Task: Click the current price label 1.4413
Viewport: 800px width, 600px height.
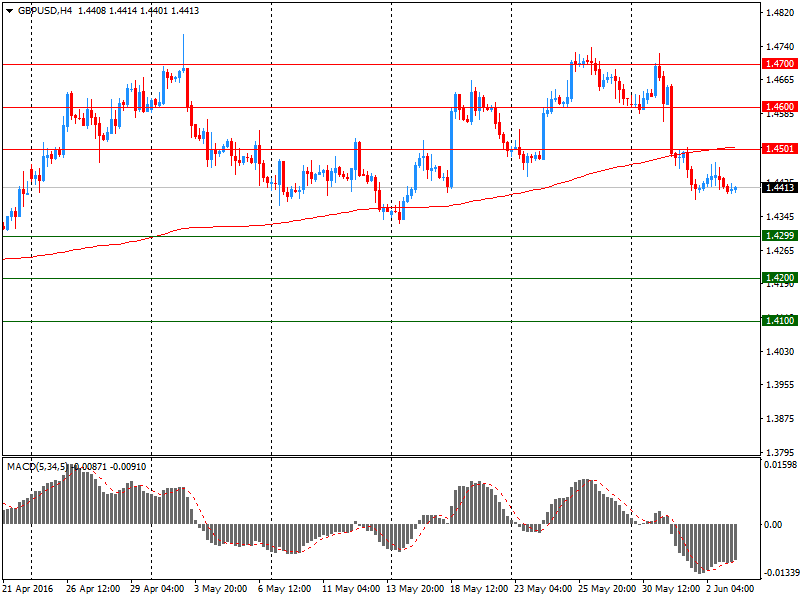Action: [x=780, y=187]
